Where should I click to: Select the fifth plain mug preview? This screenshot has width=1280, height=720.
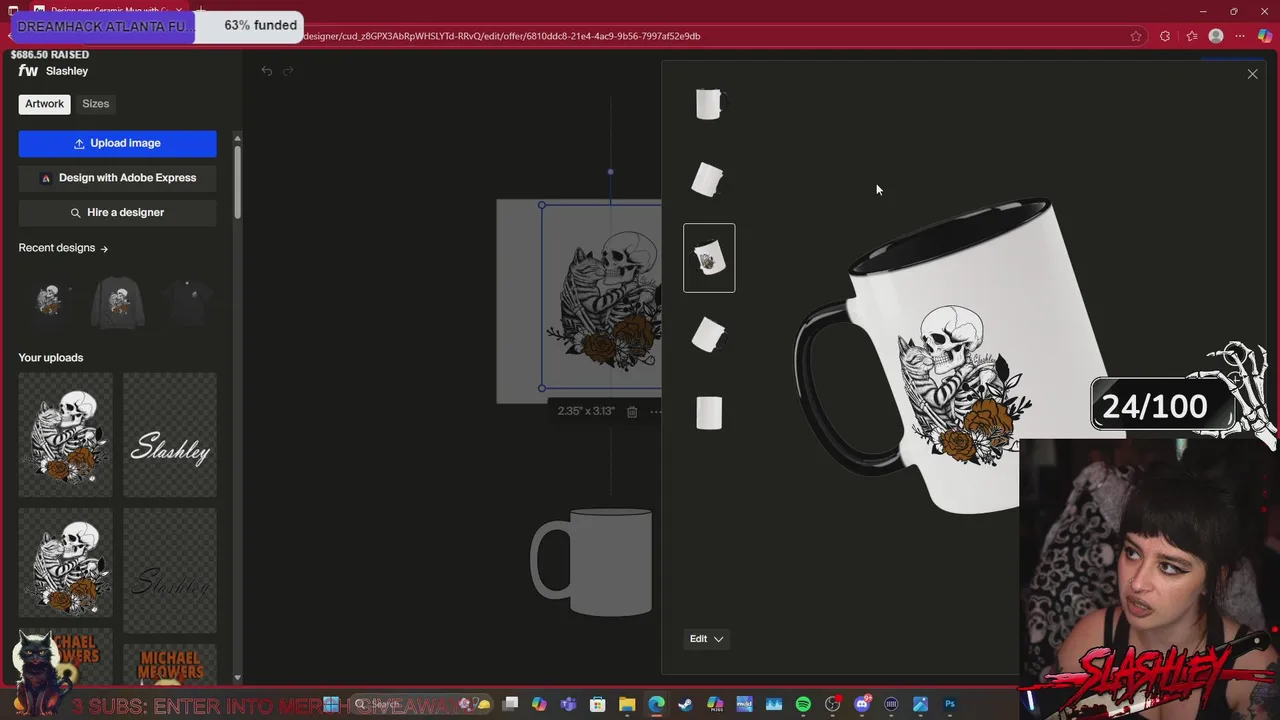(x=709, y=412)
